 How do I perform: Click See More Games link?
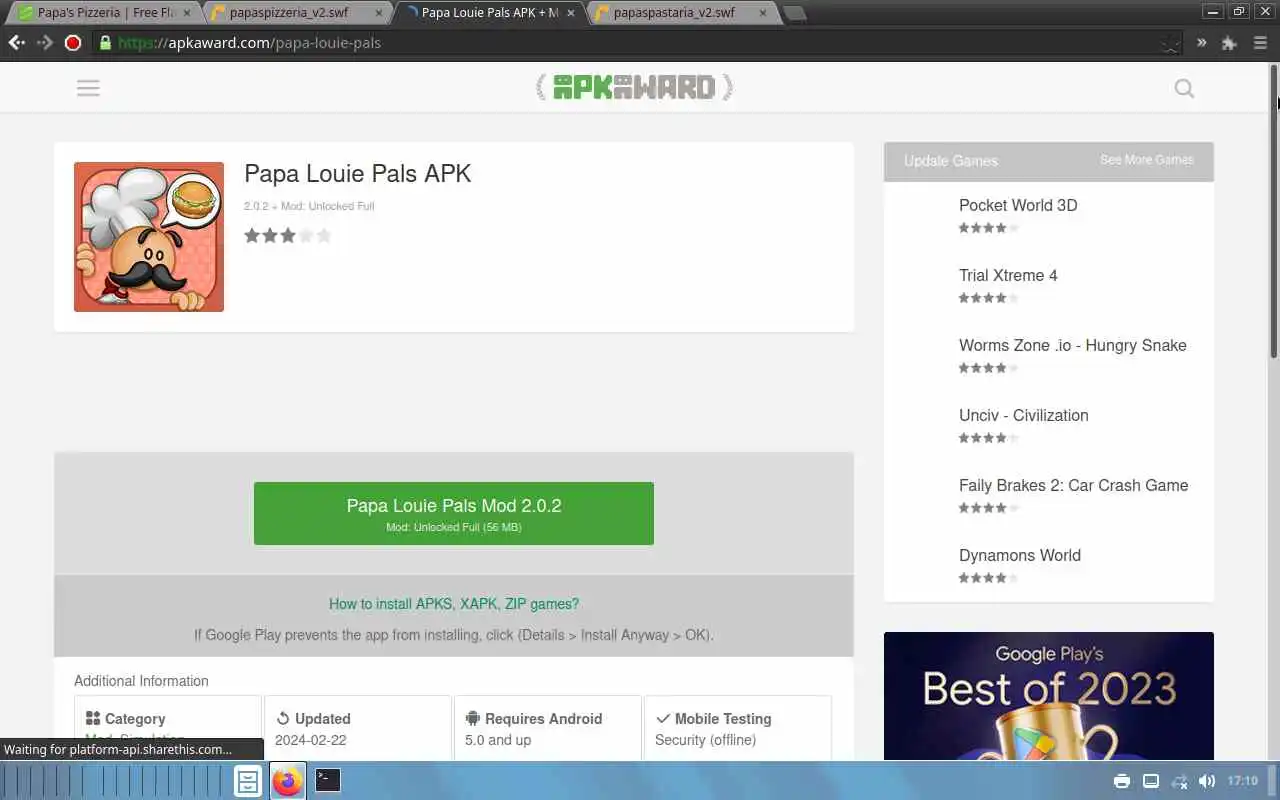pos(1147,160)
